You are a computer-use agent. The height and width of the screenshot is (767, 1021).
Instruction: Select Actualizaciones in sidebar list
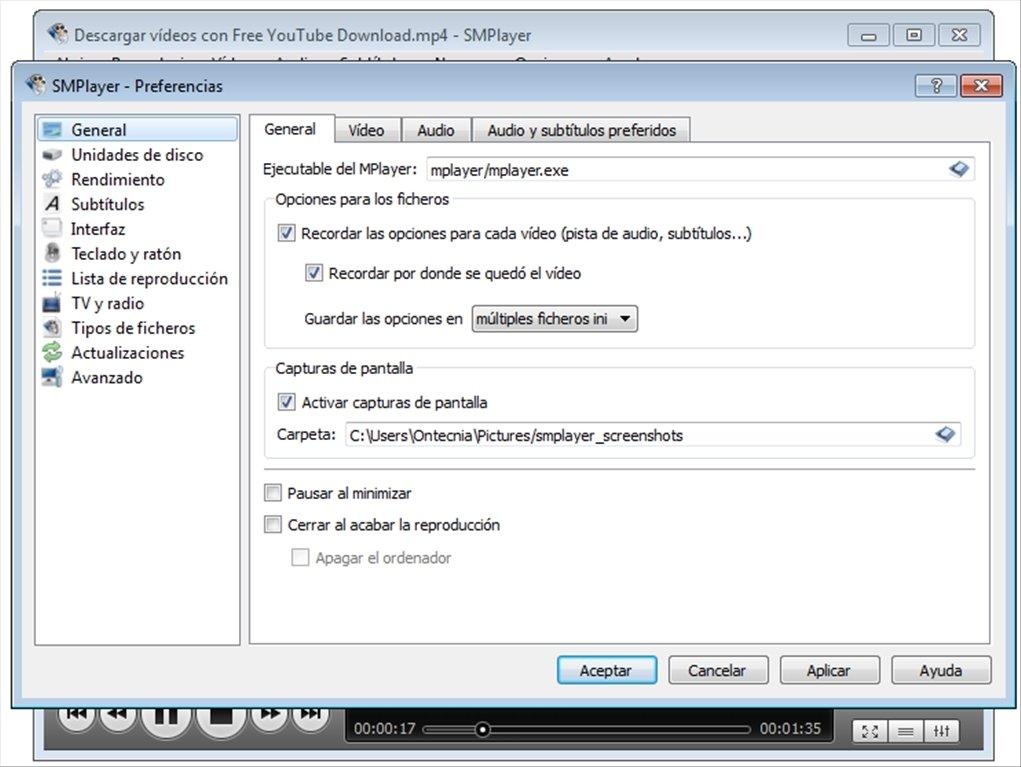[137, 352]
